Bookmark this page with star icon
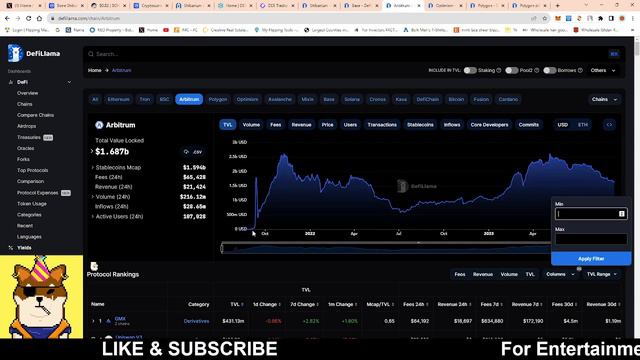This screenshot has height=360, width=640. [544, 18]
